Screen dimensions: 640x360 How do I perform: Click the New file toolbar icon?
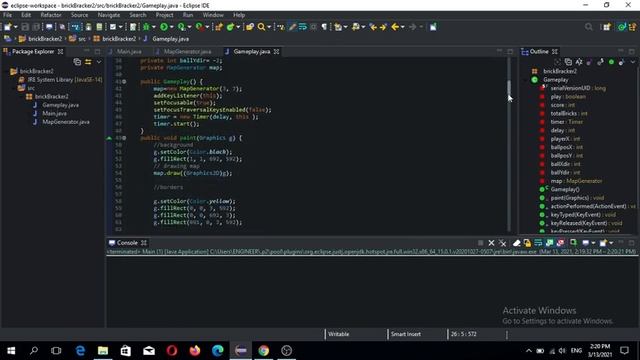(x=7, y=27)
